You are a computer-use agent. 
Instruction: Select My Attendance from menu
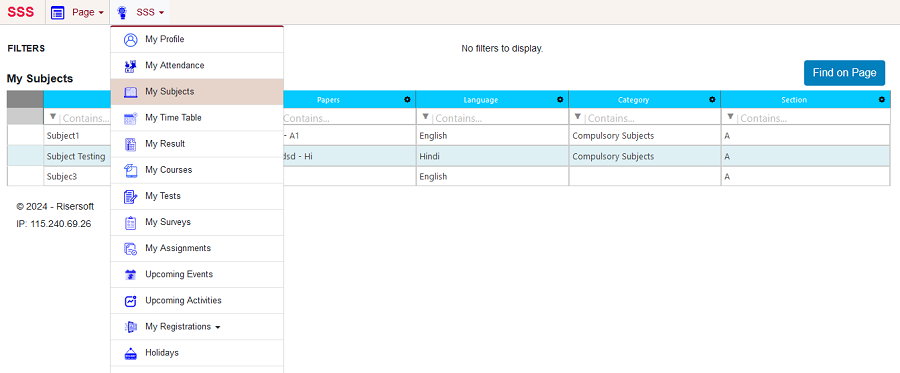tap(197, 66)
